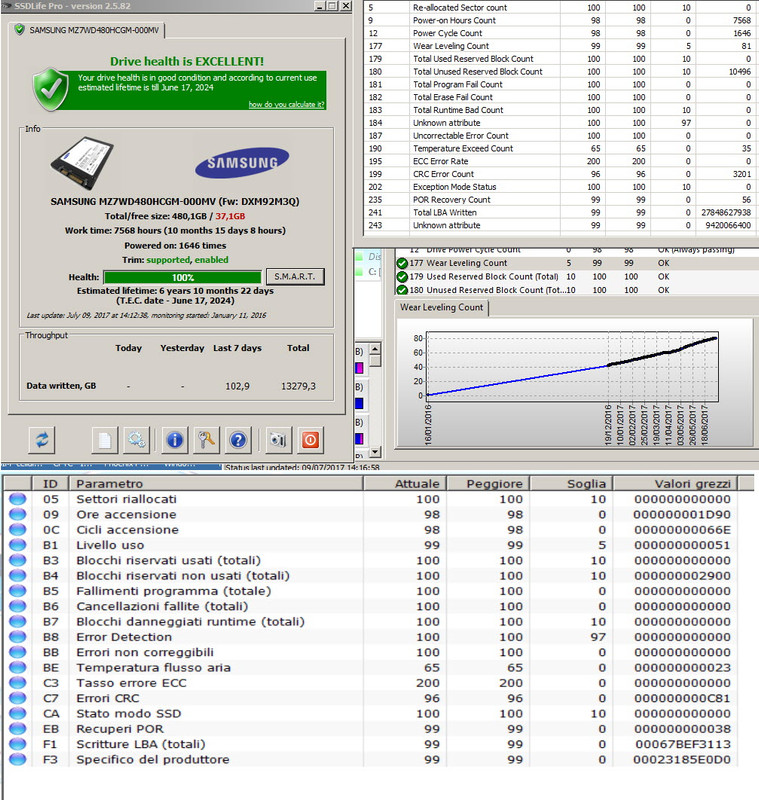Select the 'CRC Error Count' row
759x800 pixels.
560,174
